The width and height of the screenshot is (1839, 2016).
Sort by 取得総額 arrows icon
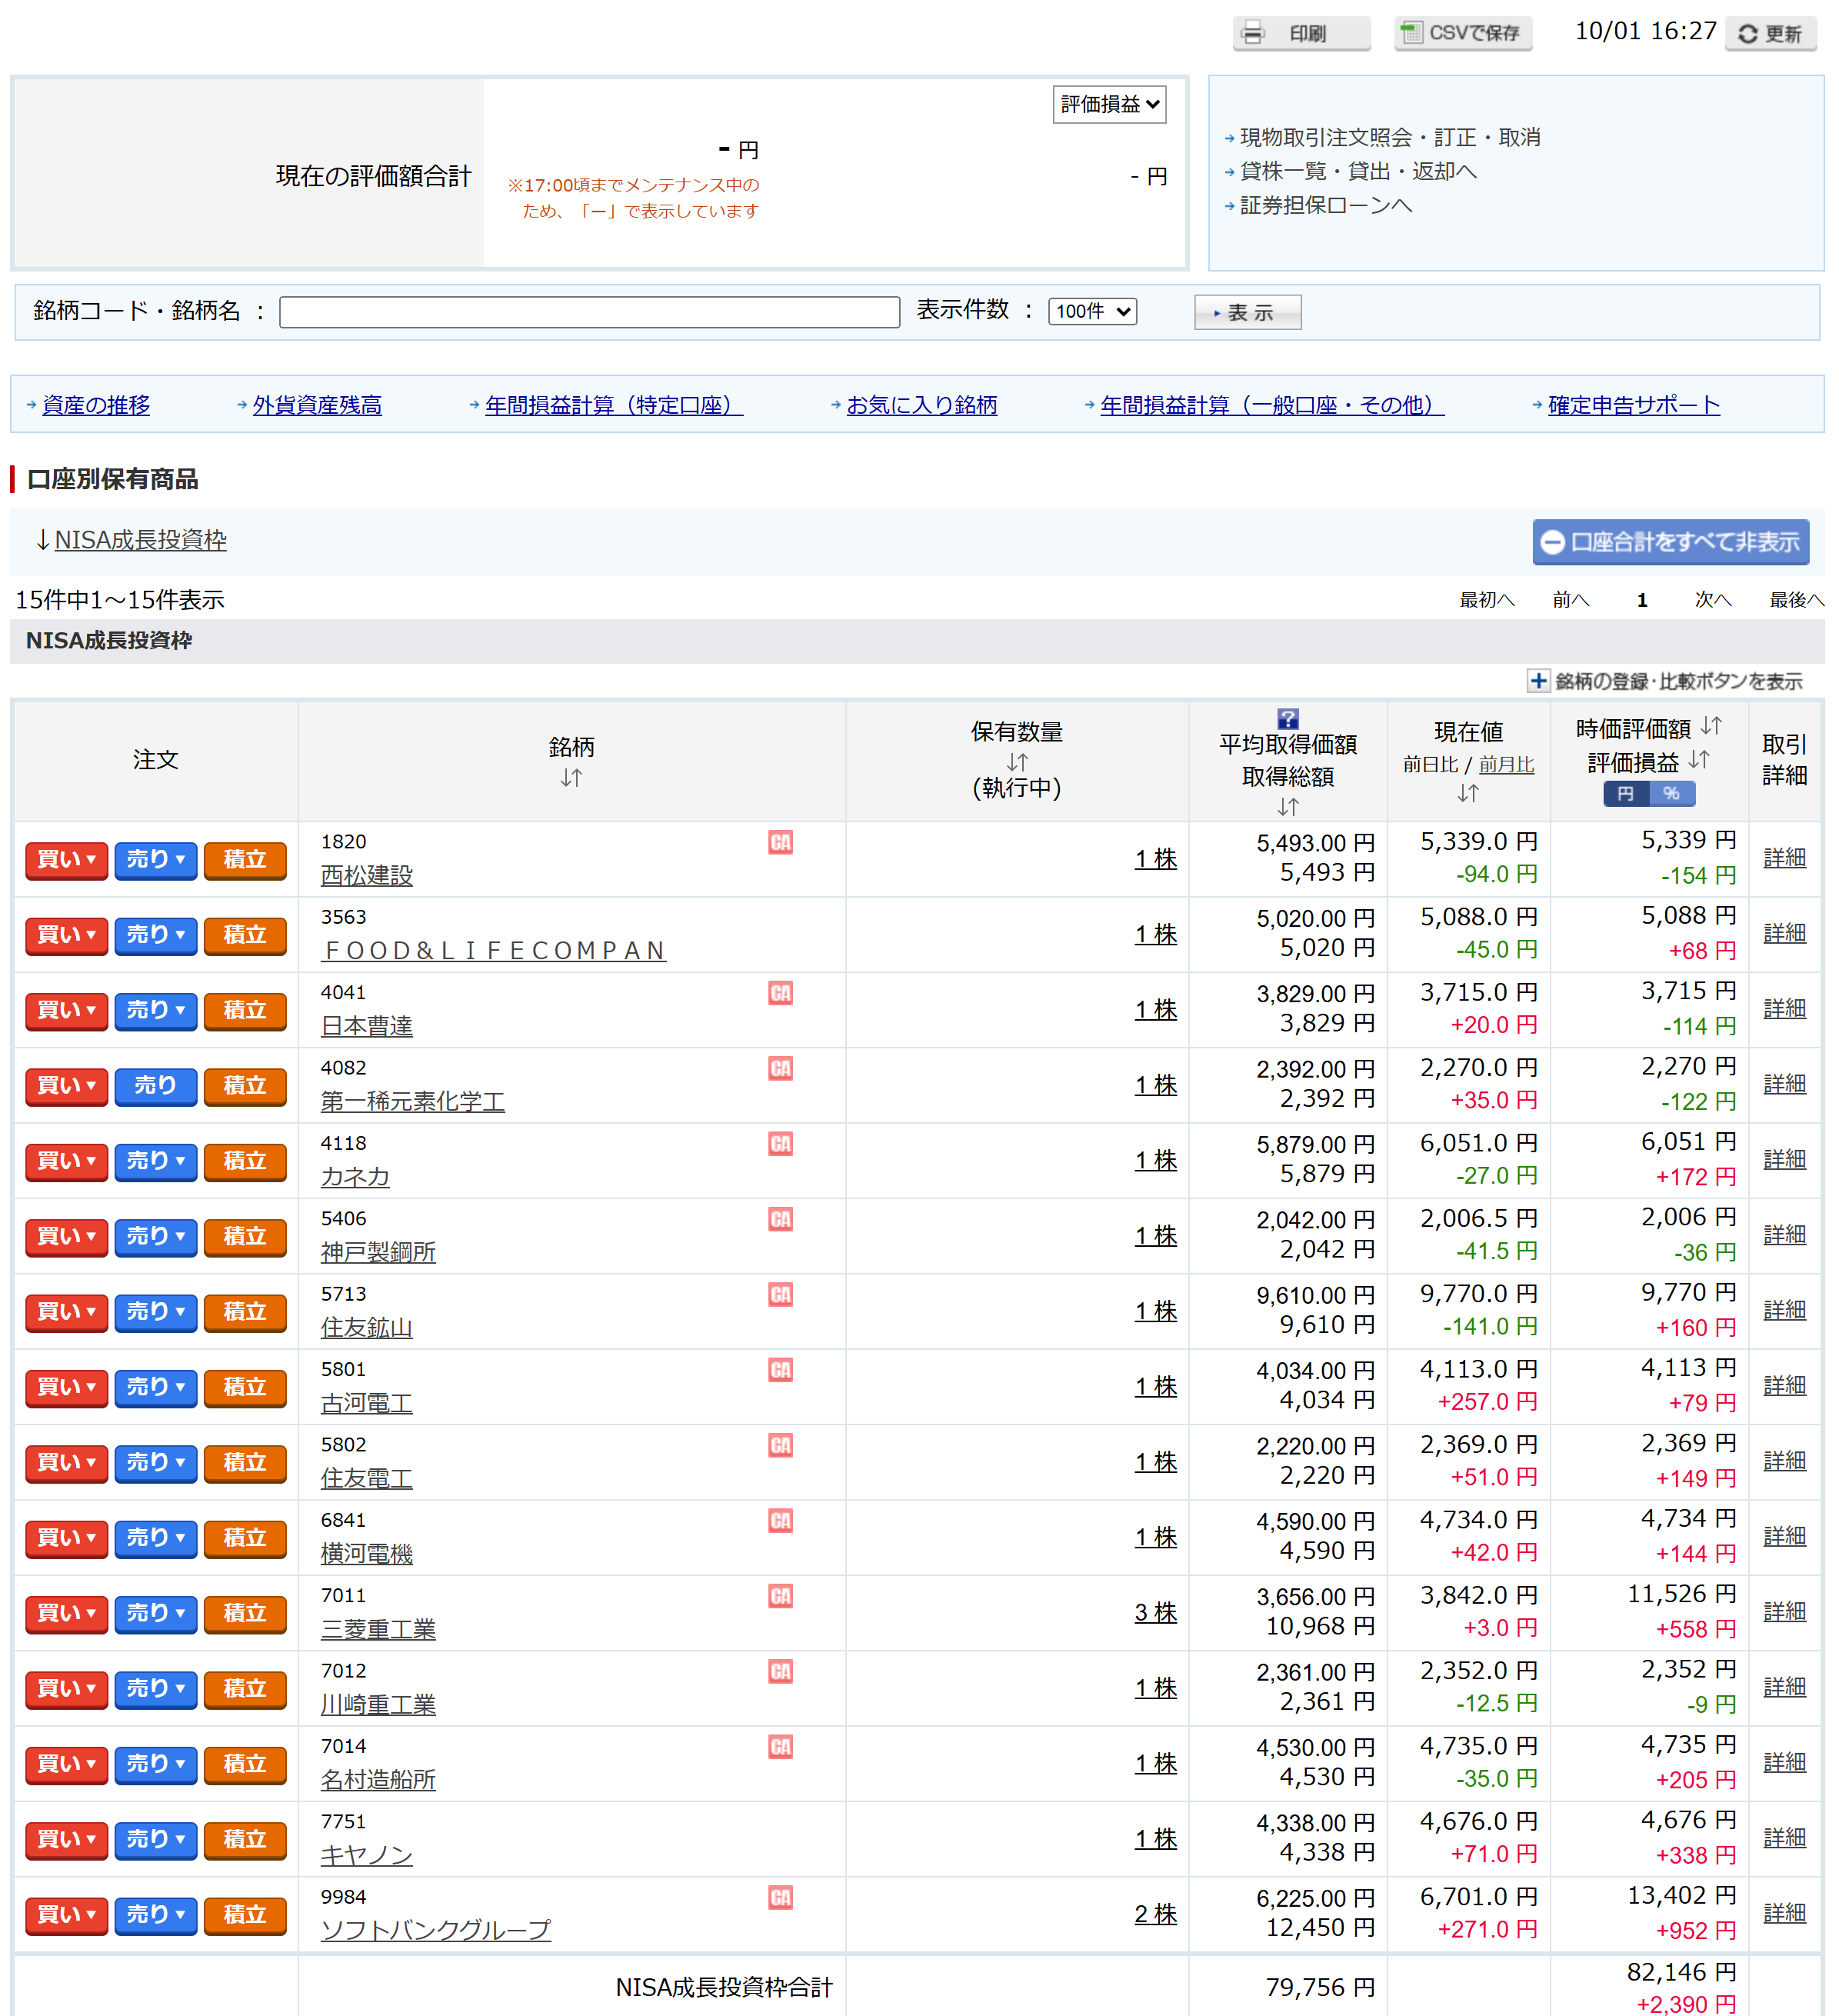click(1287, 806)
